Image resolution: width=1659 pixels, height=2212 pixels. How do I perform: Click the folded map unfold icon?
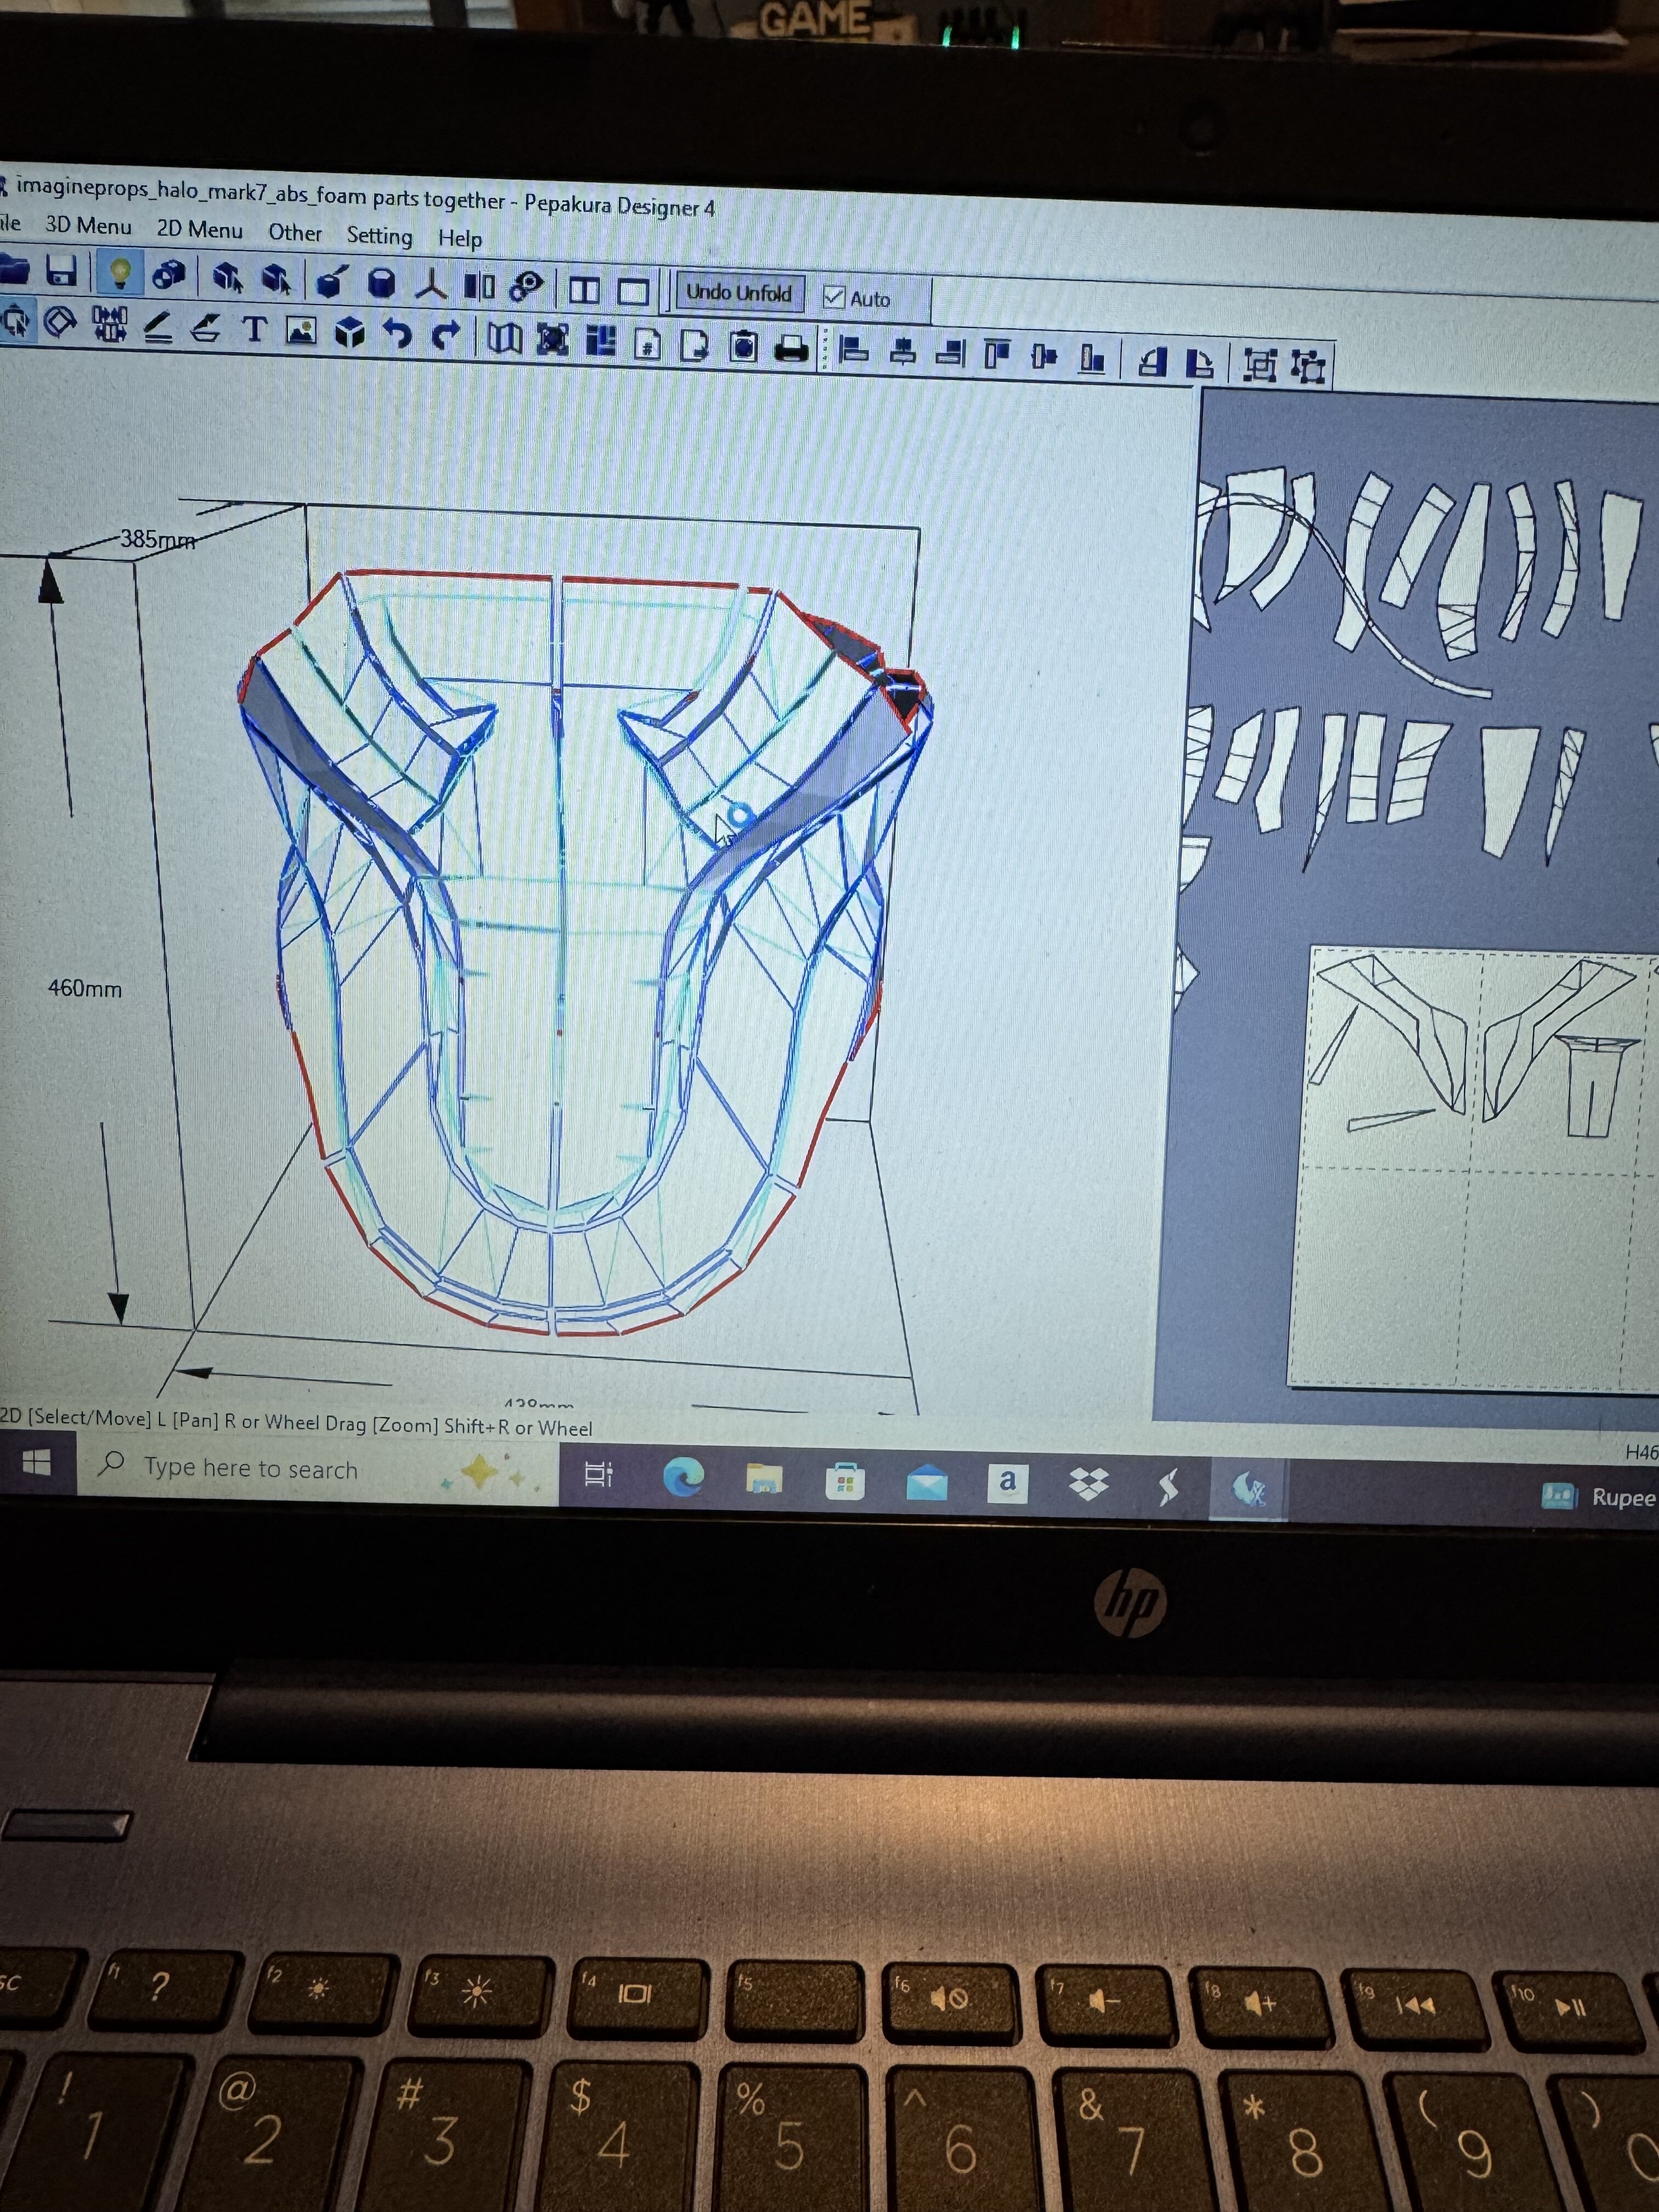(x=504, y=339)
